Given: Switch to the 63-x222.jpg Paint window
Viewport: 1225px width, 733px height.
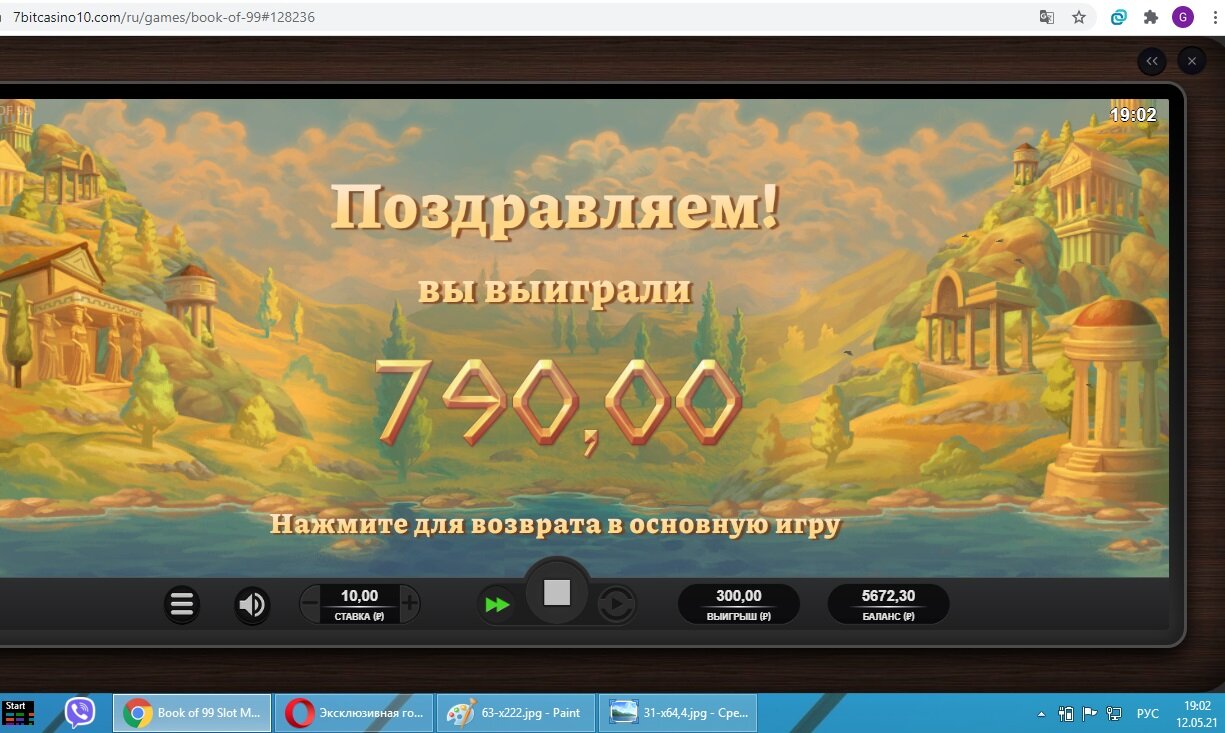Looking at the screenshot, I should [x=516, y=713].
